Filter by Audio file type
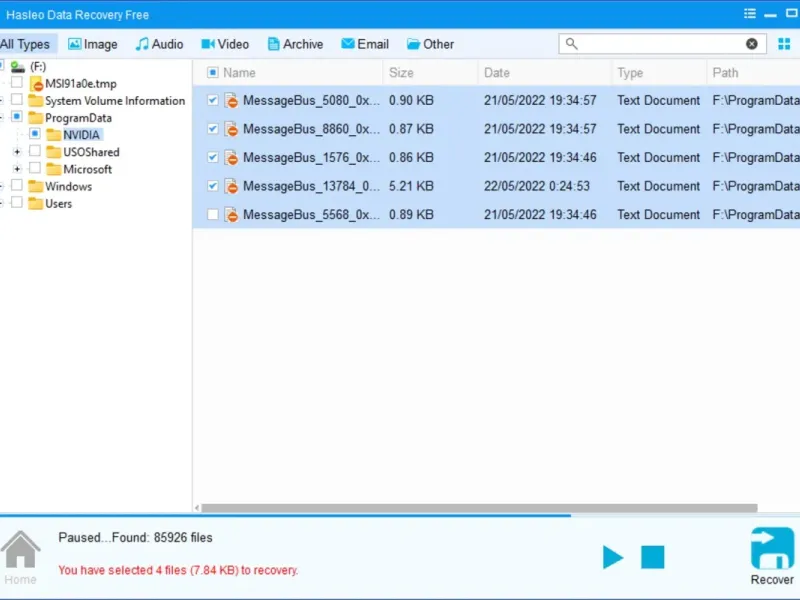The height and width of the screenshot is (600, 800). 159,44
